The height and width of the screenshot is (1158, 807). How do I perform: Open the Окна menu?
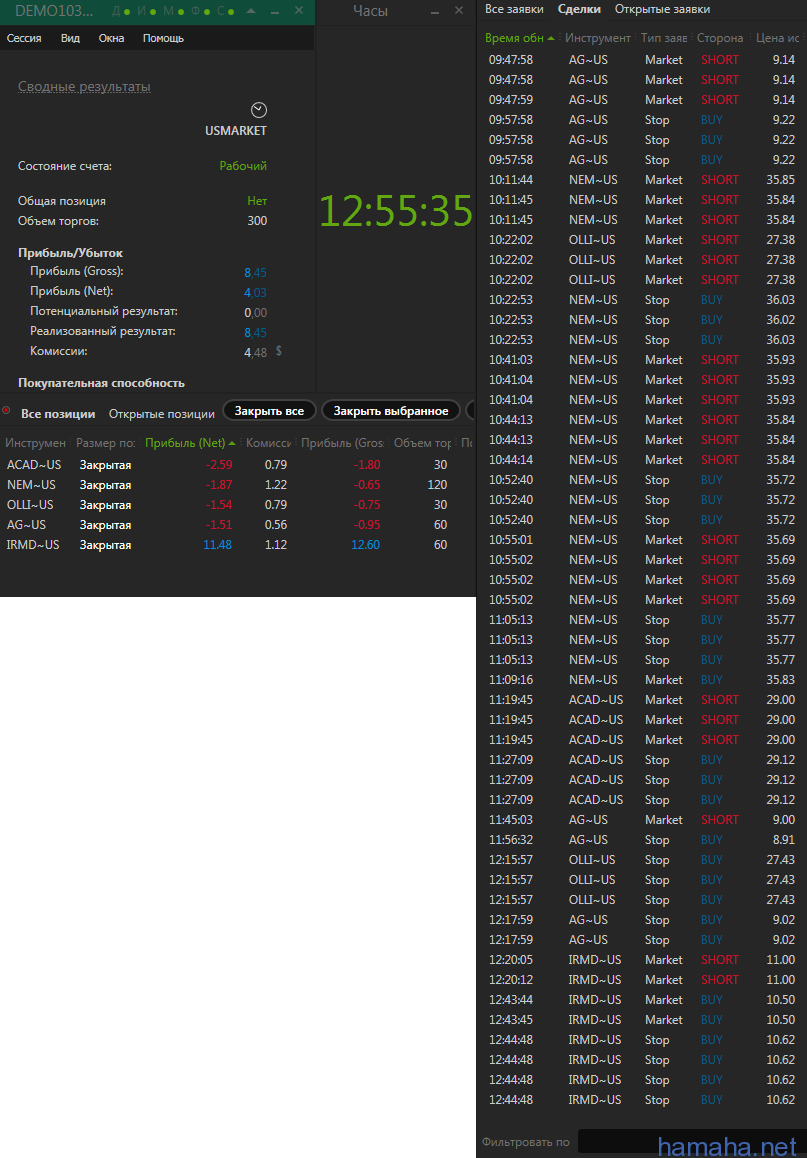tap(111, 38)
